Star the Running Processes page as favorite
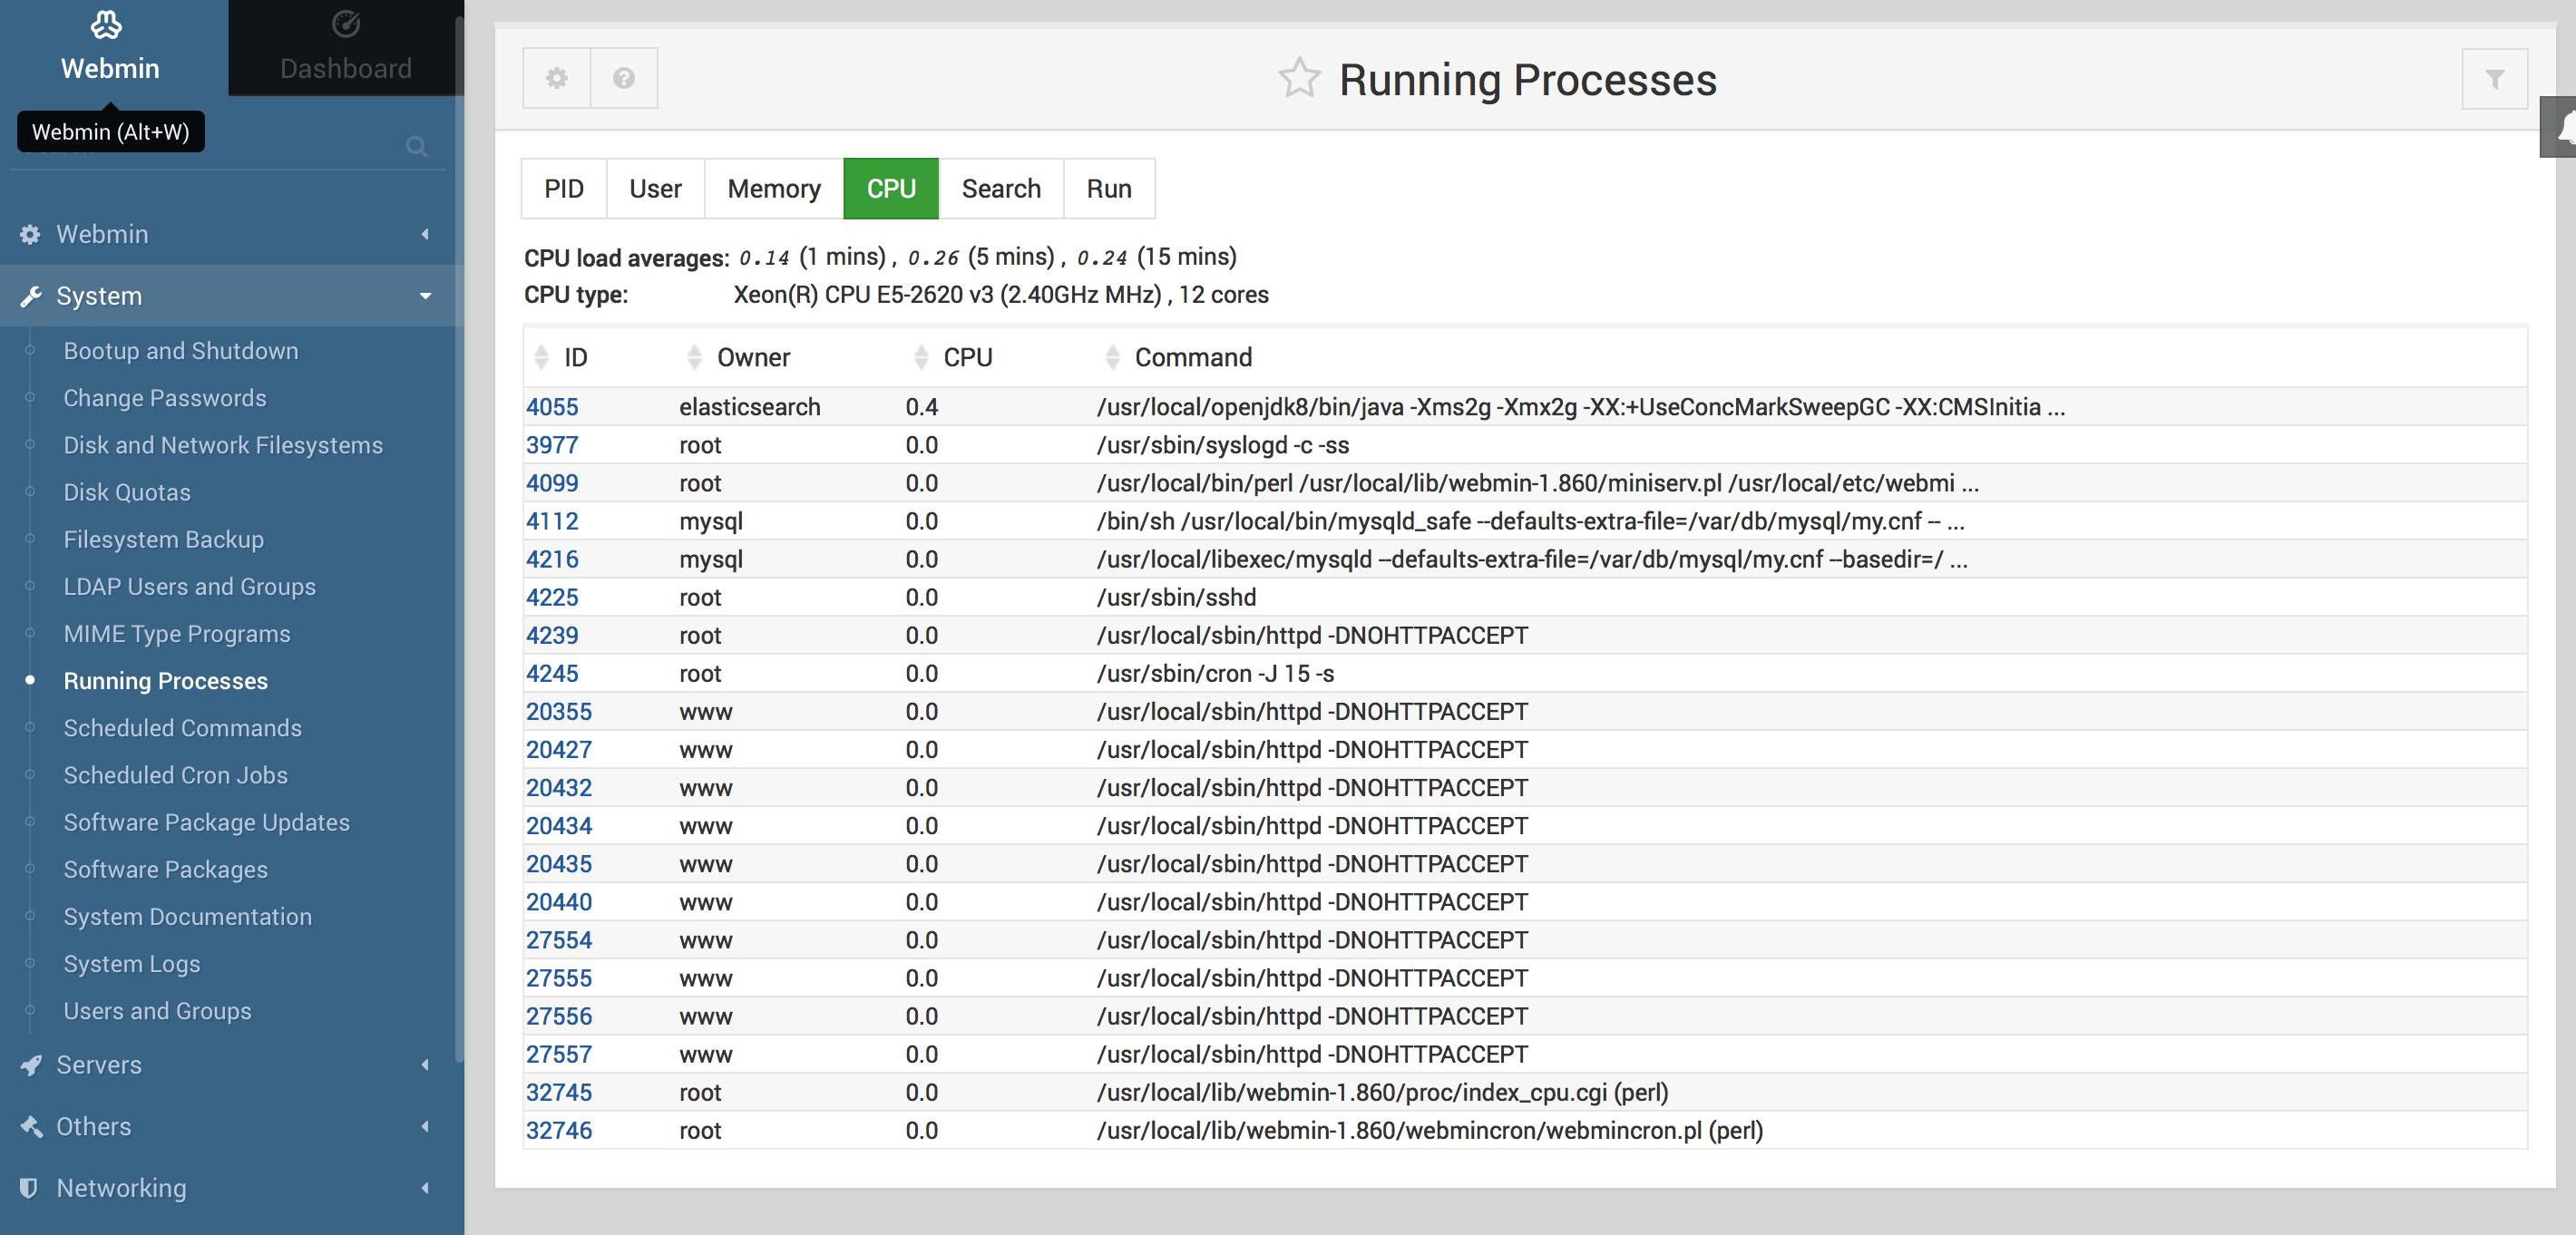The width and height of the screenshot is (2576, 1235). (x=1299, y=78)
